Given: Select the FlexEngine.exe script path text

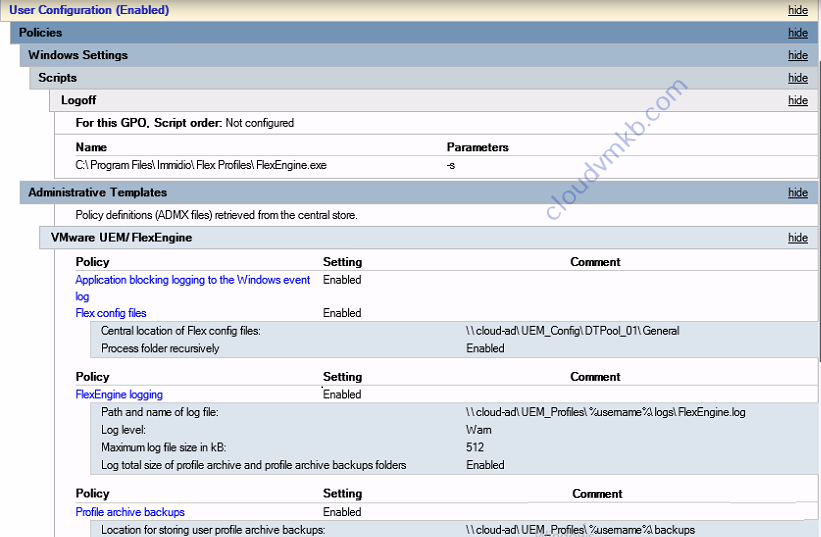Looking at the screenshot, I should 201,165.
